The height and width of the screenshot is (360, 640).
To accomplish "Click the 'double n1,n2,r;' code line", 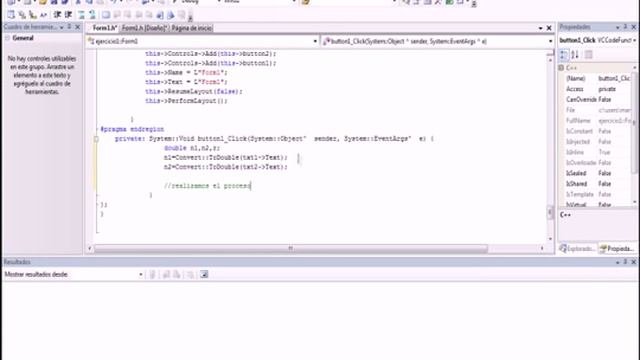I will (x=192, y=148).
